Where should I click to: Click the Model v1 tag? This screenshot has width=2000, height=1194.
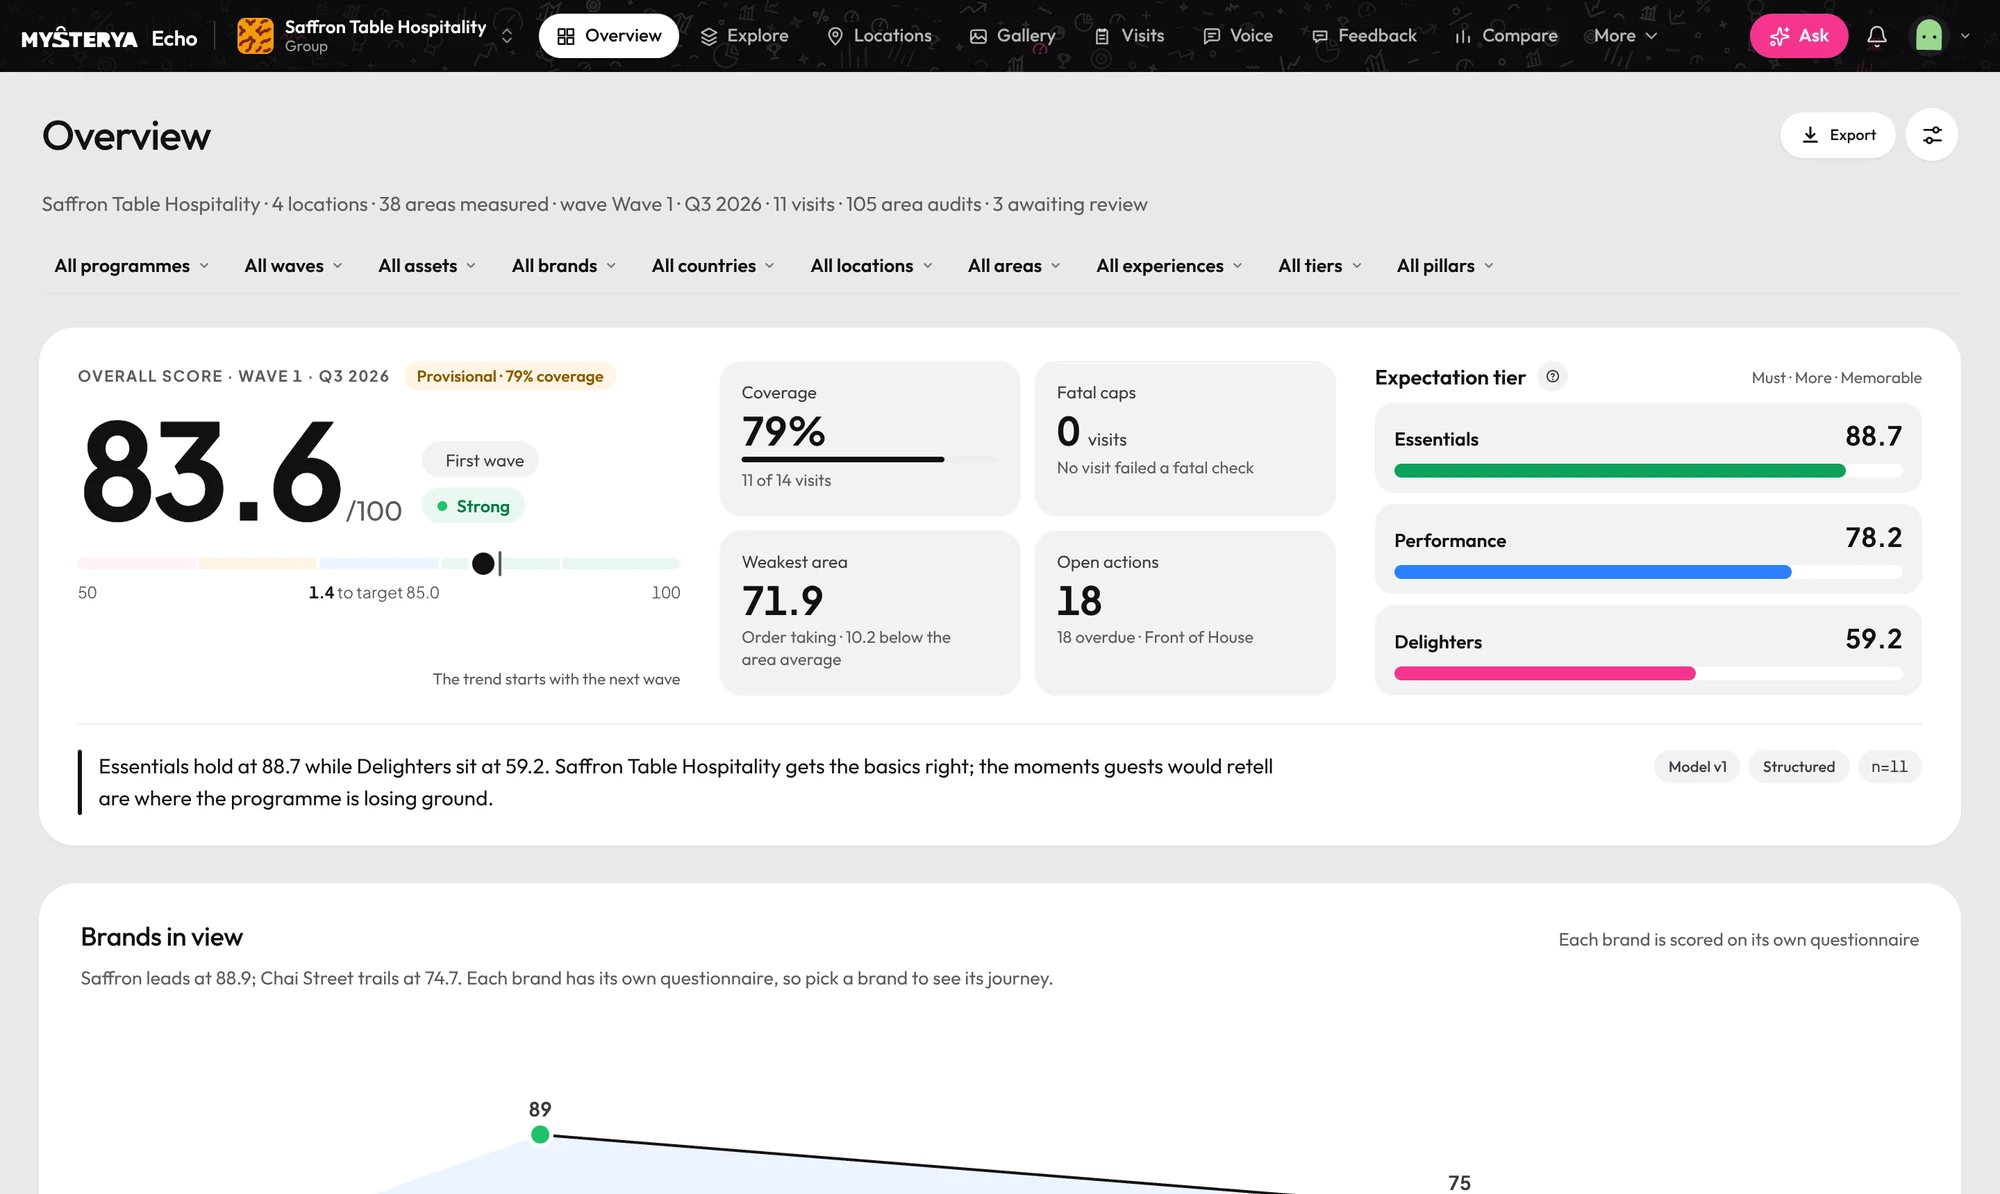pos(1697,767)
